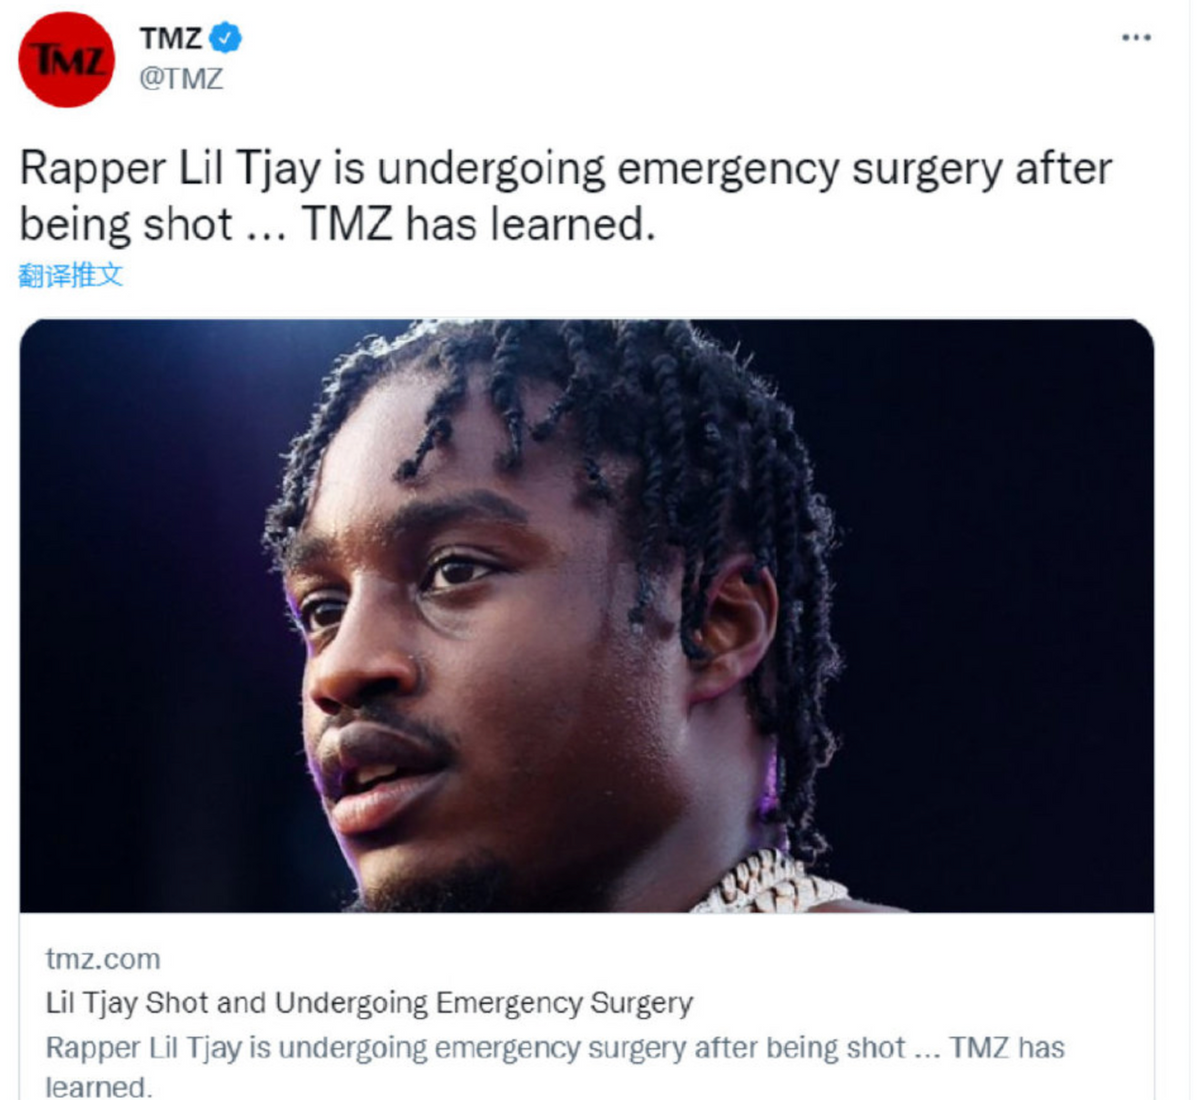Visit the @TMZ handle profile

pyautogui.click(x=181, y=78)
